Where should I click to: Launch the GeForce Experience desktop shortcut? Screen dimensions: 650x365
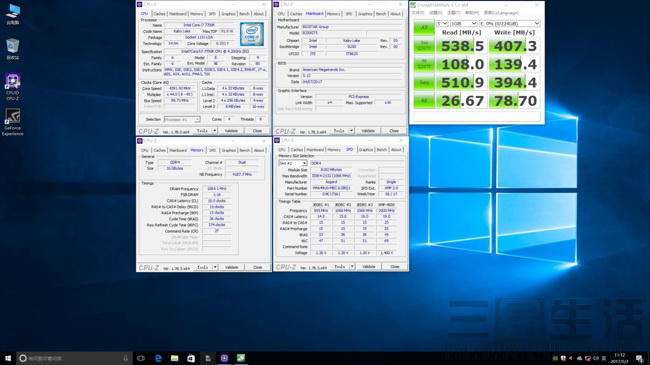pos(12,122)
